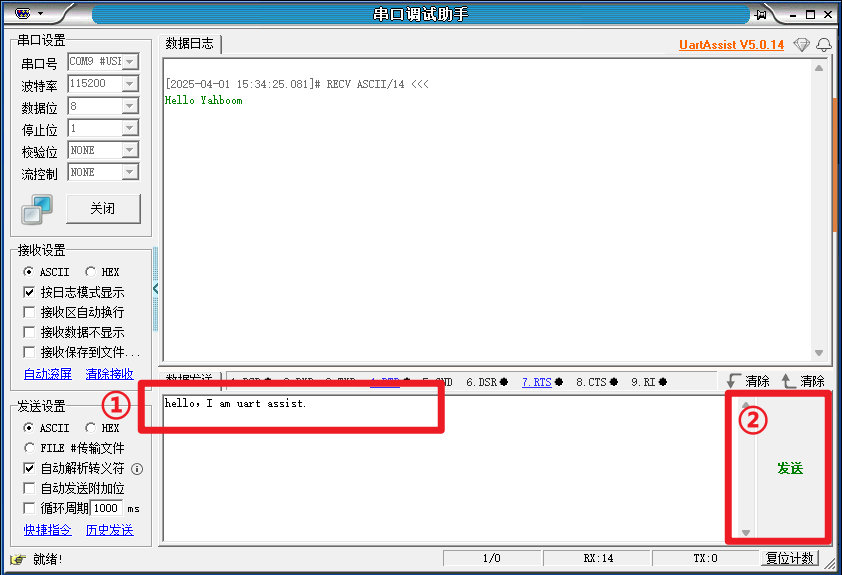842x575 pixels.
Task: Open the 历史发送 link
Action: [x=109, y=530]
